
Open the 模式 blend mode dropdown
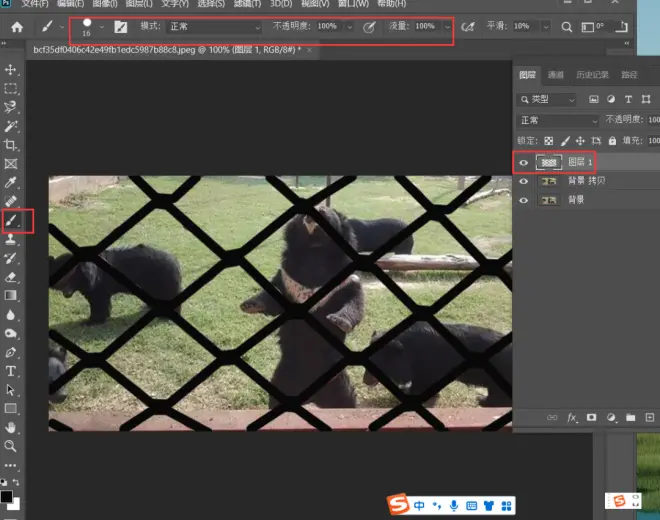pos(214,27)
